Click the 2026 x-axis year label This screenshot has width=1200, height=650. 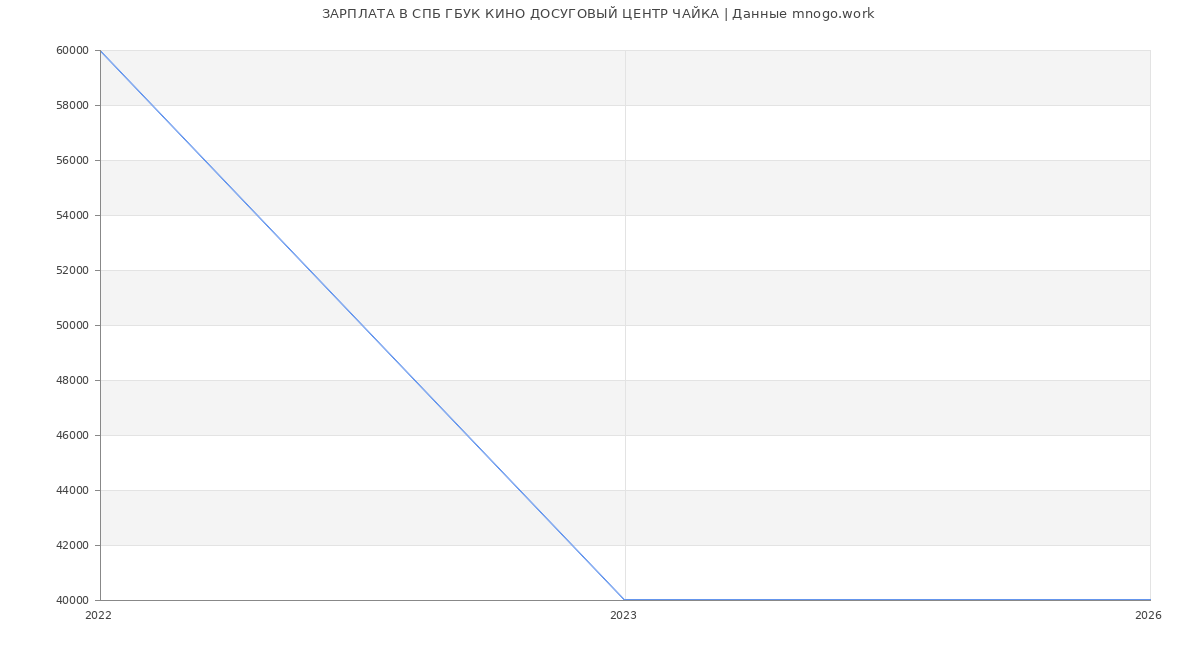pos(1148,616)
